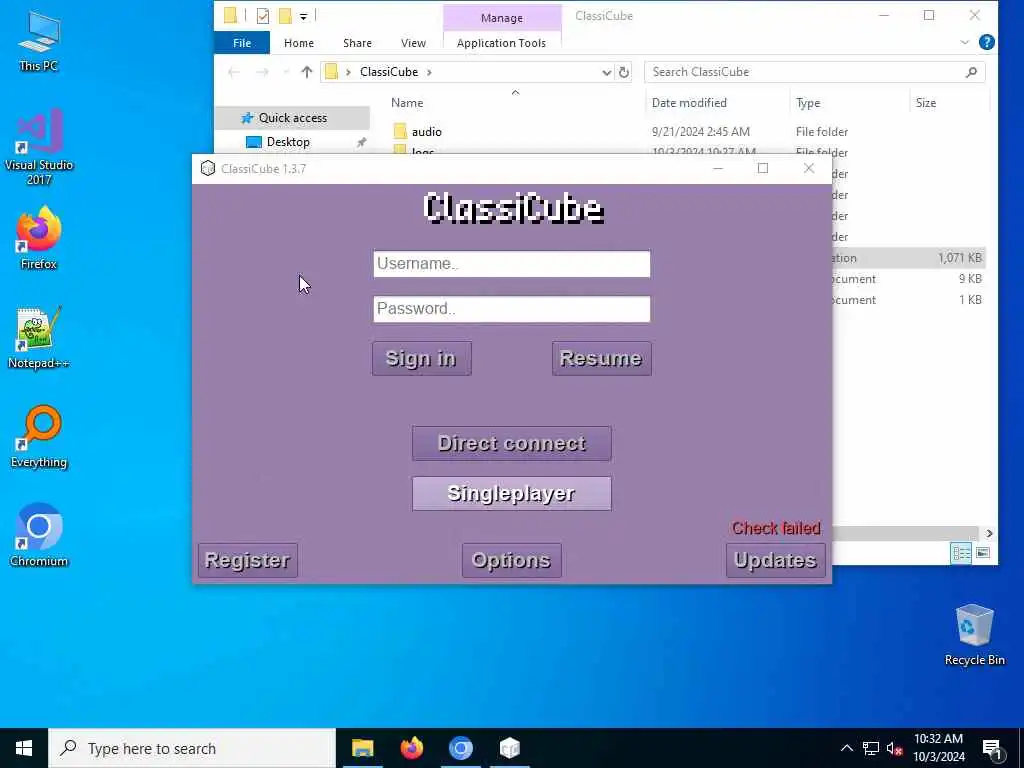Click the Explorer back arrow
This screenshot has height=768, width=1024.
coord(233,72)
